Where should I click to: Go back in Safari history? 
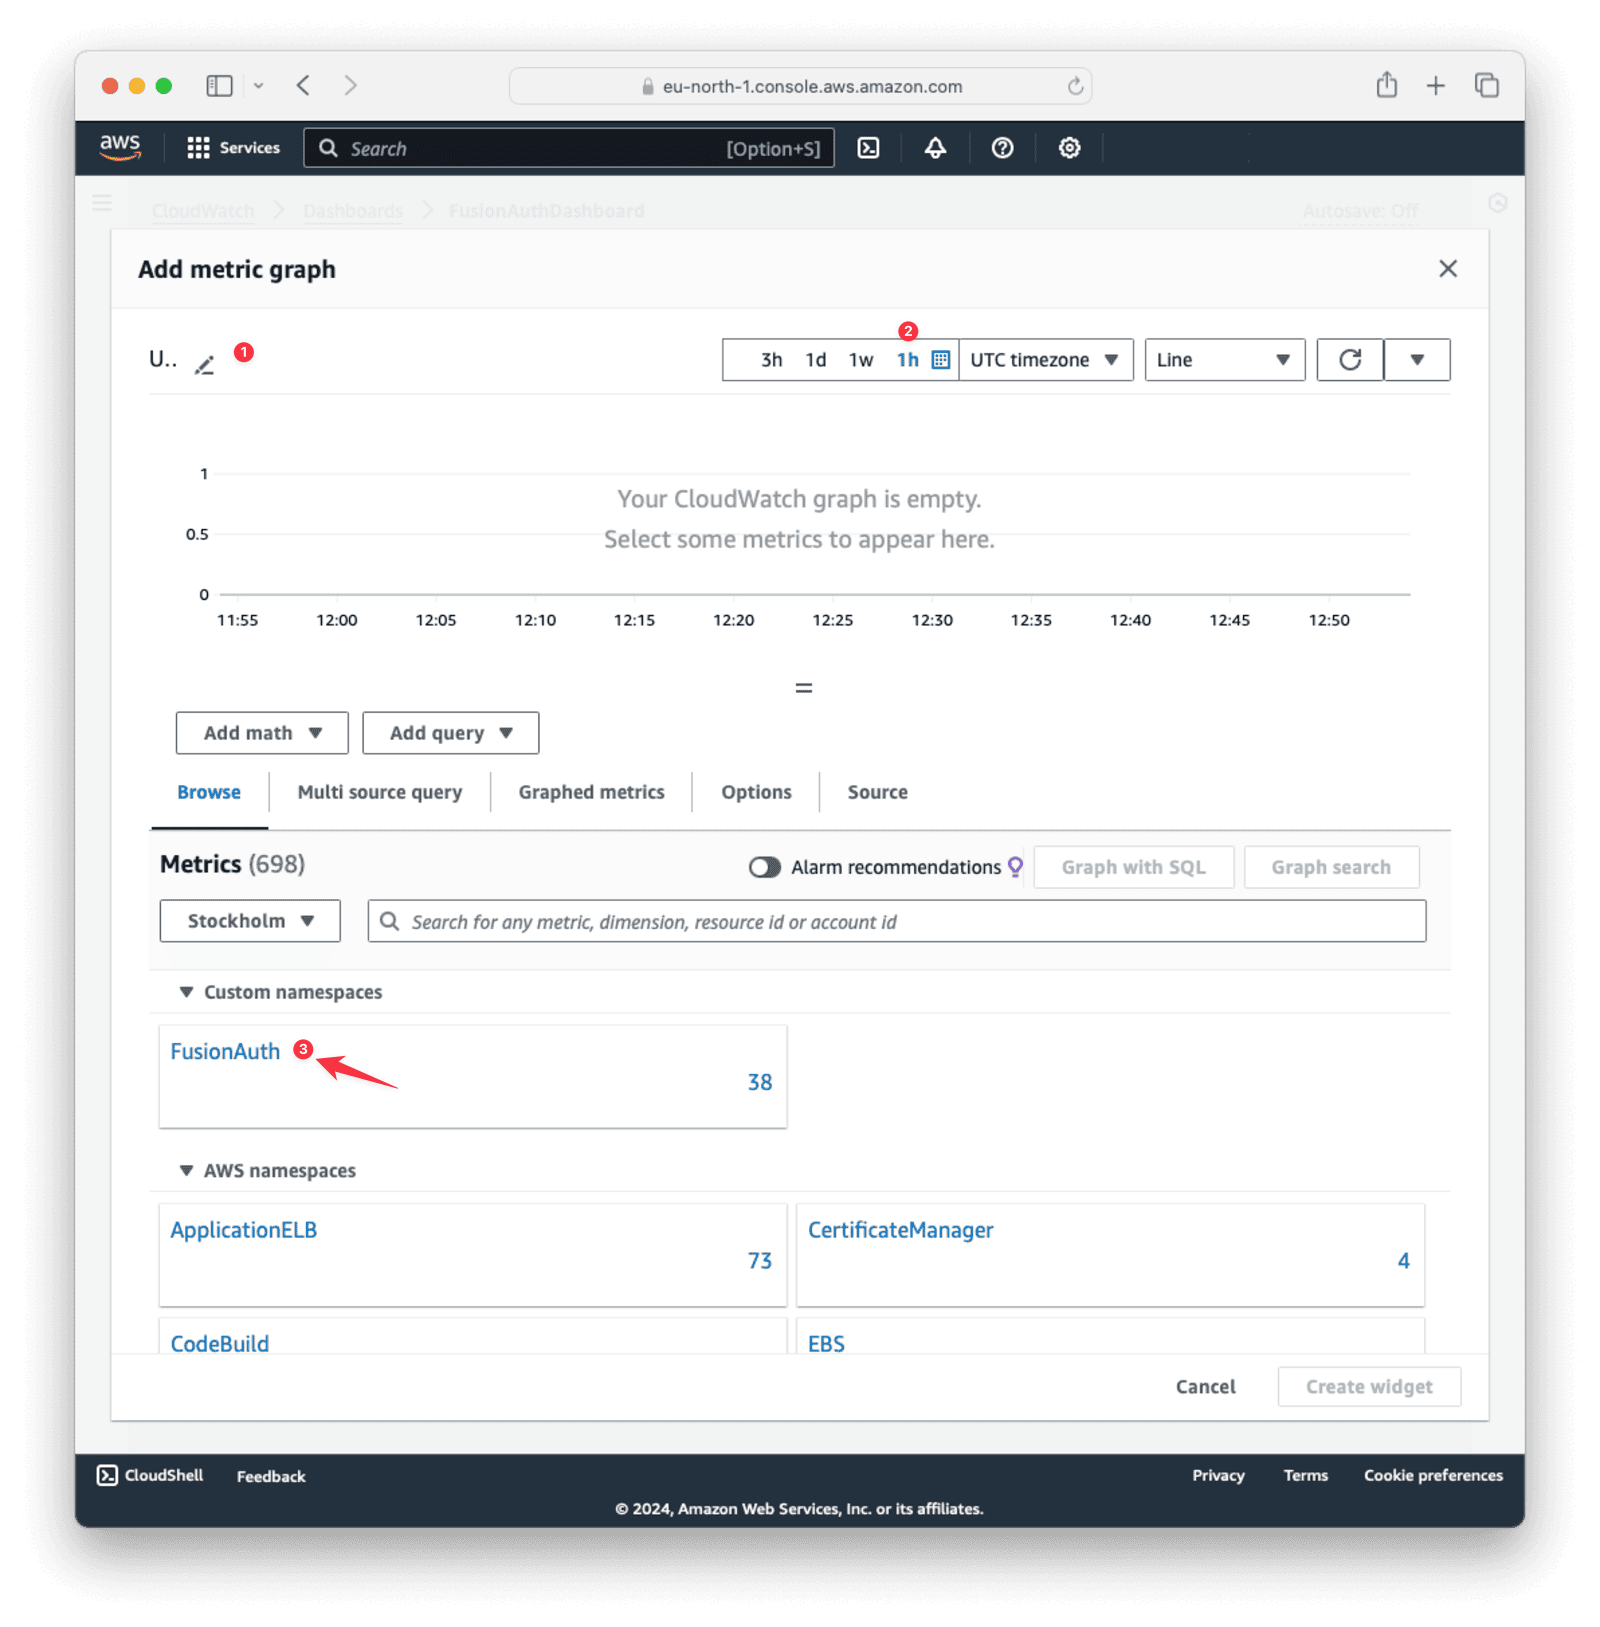(303, 86)
